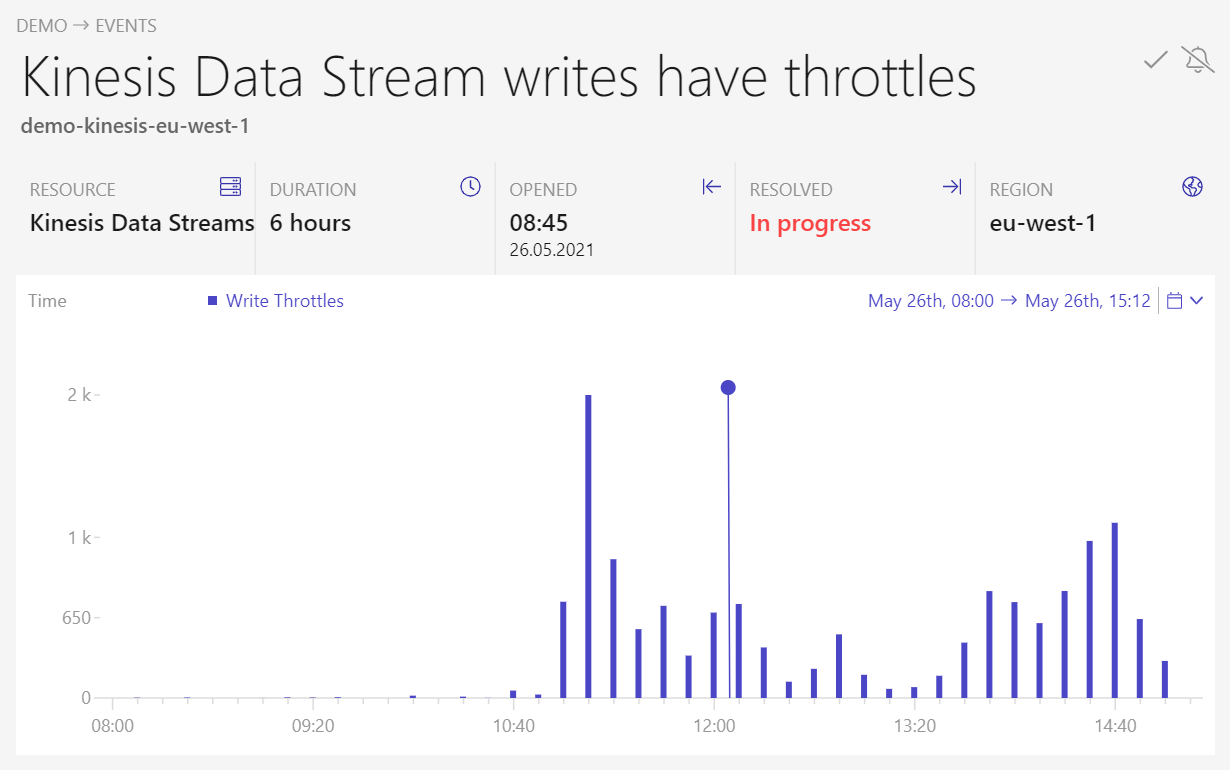Click the Opened arrow icon
1230x770 pixels.
711,187
